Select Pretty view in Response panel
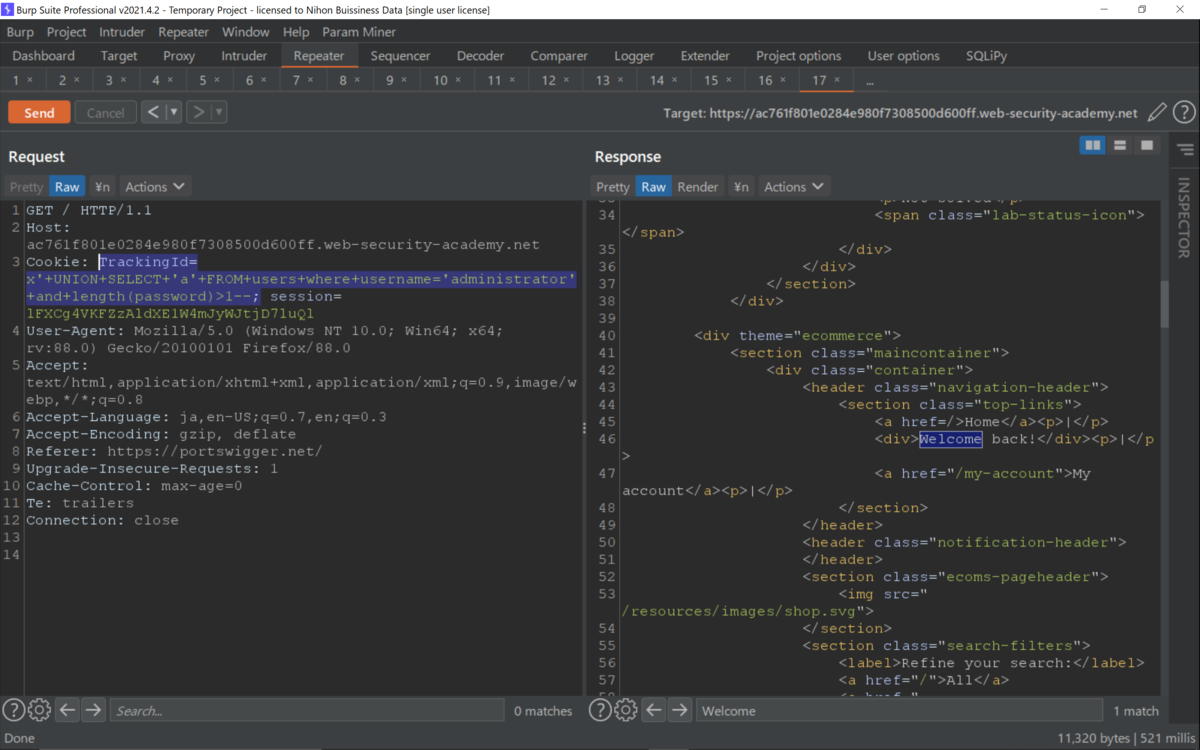This screenshot has height=750, width=1200. coord(613,186)
